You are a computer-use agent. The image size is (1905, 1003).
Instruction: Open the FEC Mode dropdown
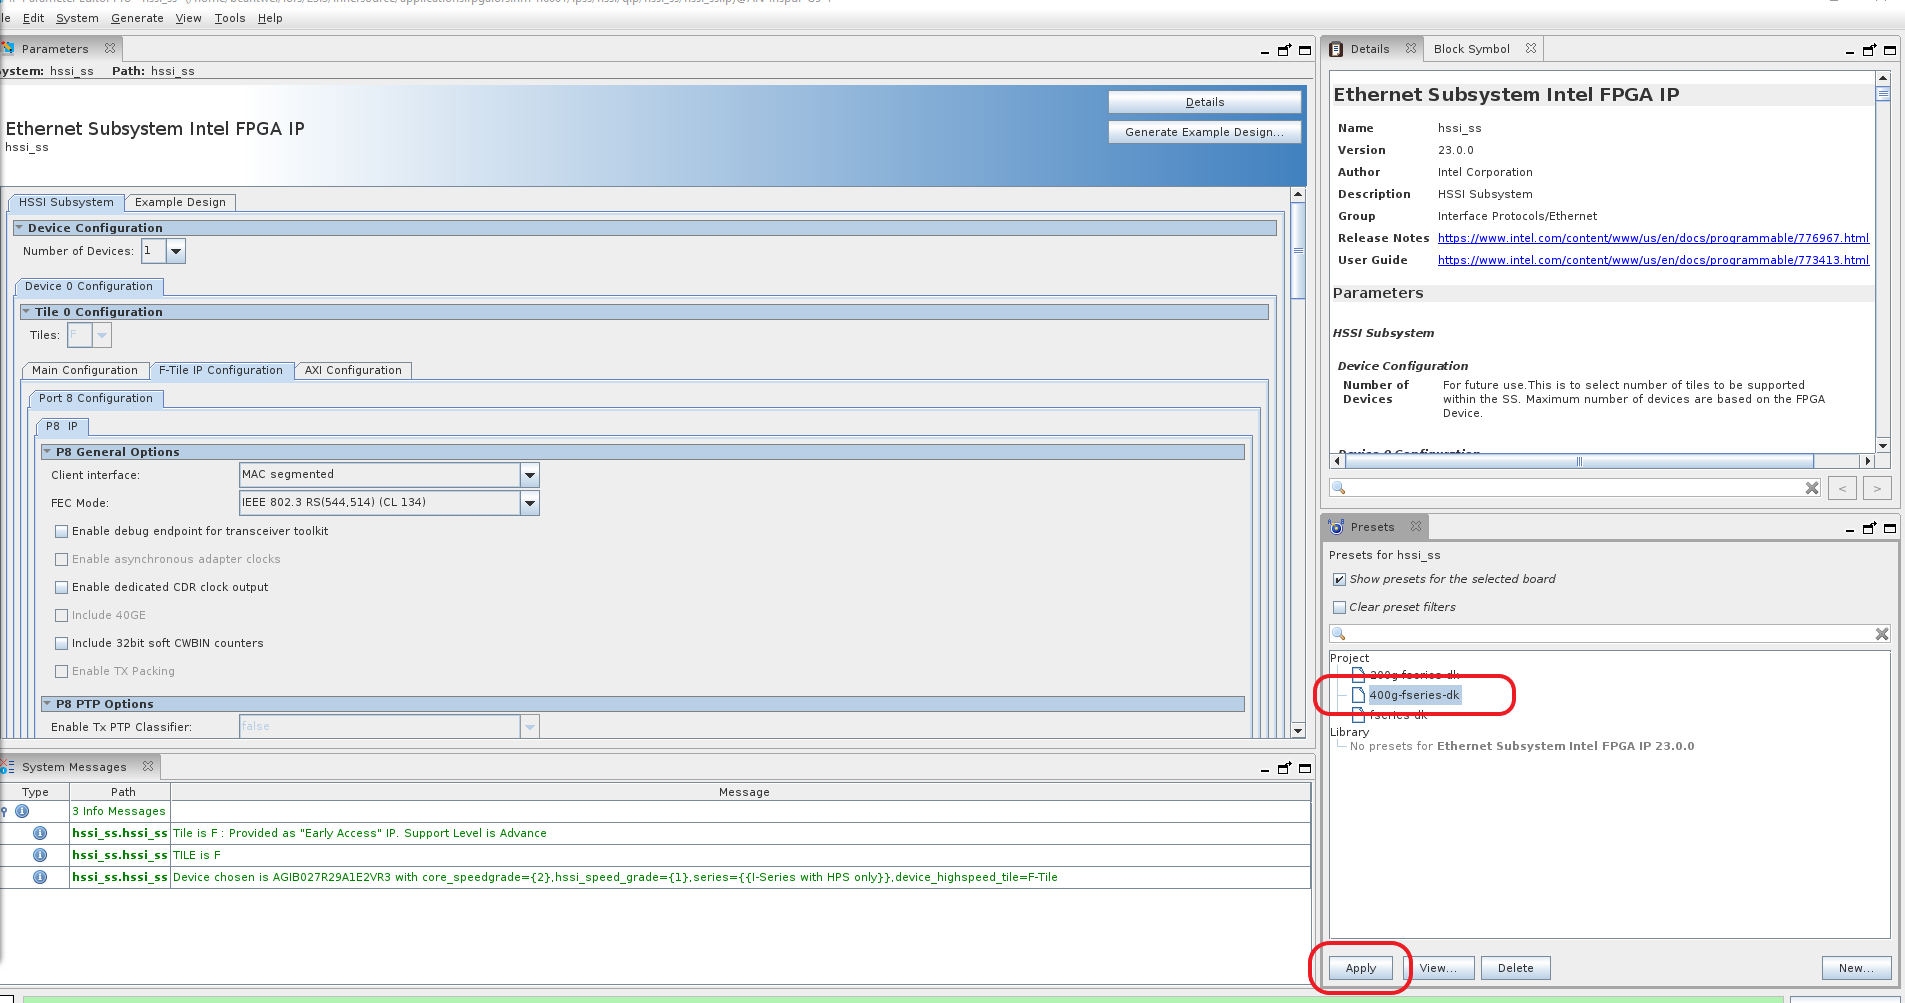pyautogui.click(x=530, y=503)
